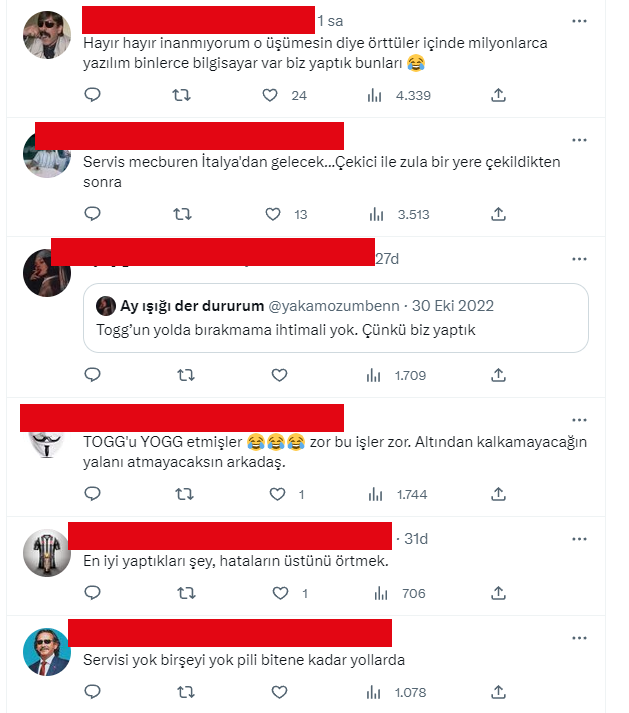The width and height of the screenshot is (629, 713).
Task: View analytics showing 1.744 views
Action: 398,494
